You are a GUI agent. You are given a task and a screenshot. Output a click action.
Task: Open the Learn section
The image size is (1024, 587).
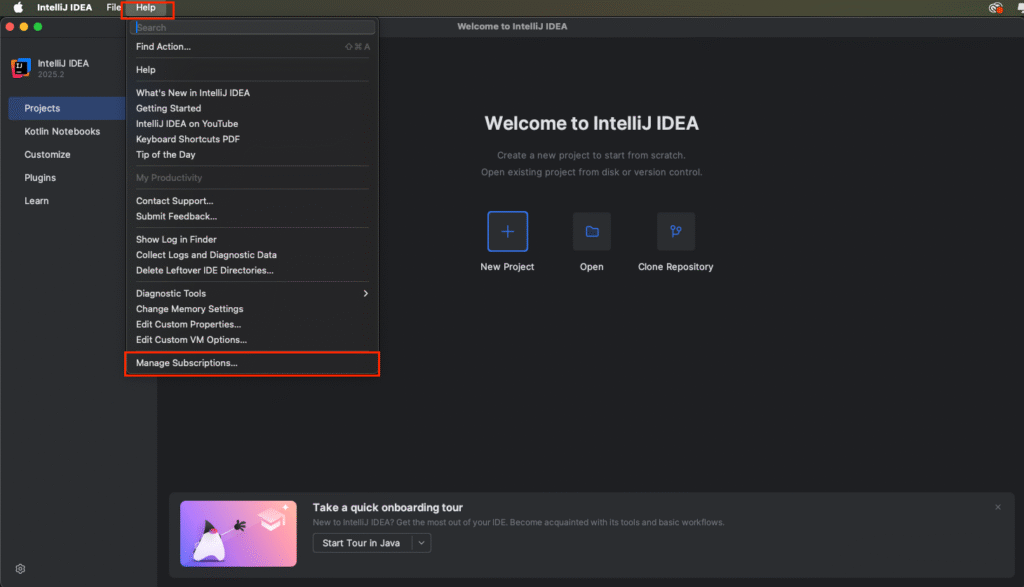point(36,200)
